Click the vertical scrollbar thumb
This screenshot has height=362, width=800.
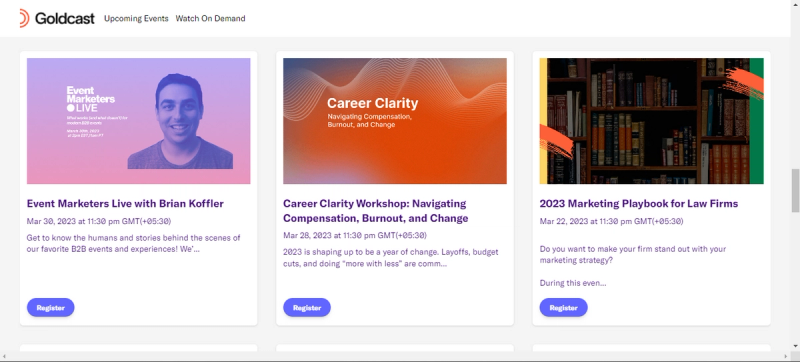795,190
